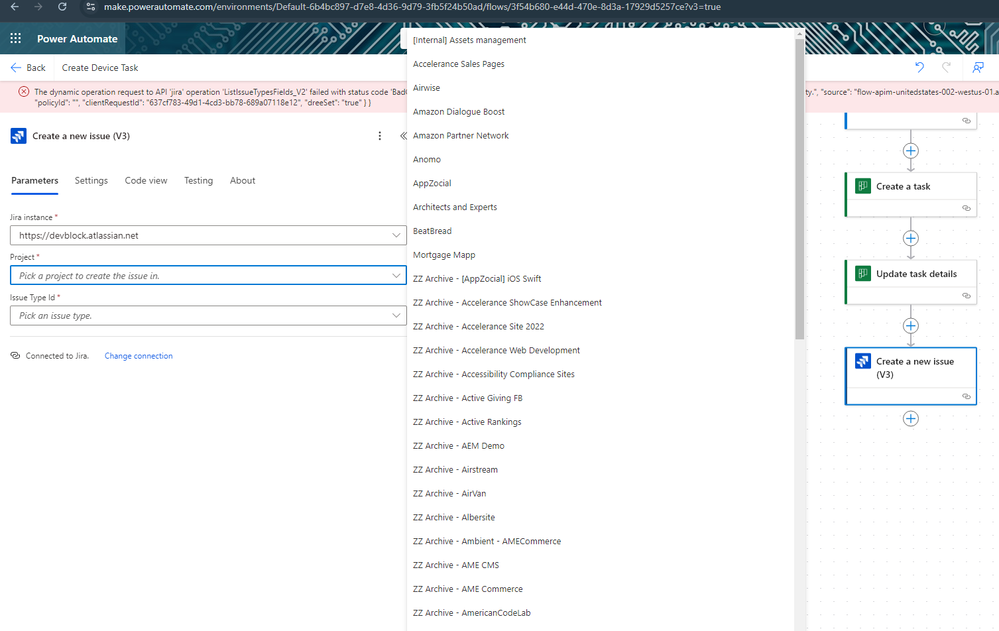The image size is (999, 631).
Task: Open the Testing tab
Action: pyautogui.click(x=198, y=180)
